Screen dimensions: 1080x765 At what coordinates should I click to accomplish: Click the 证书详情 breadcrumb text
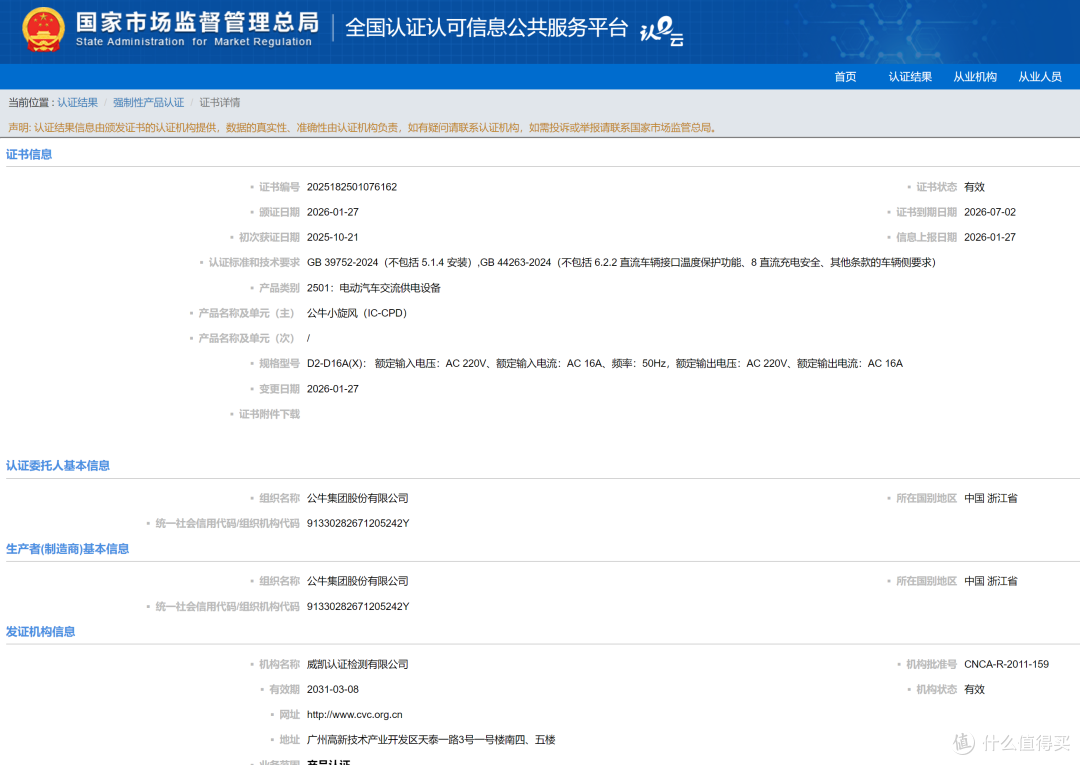pyautogui.click(x=220, y=103)
